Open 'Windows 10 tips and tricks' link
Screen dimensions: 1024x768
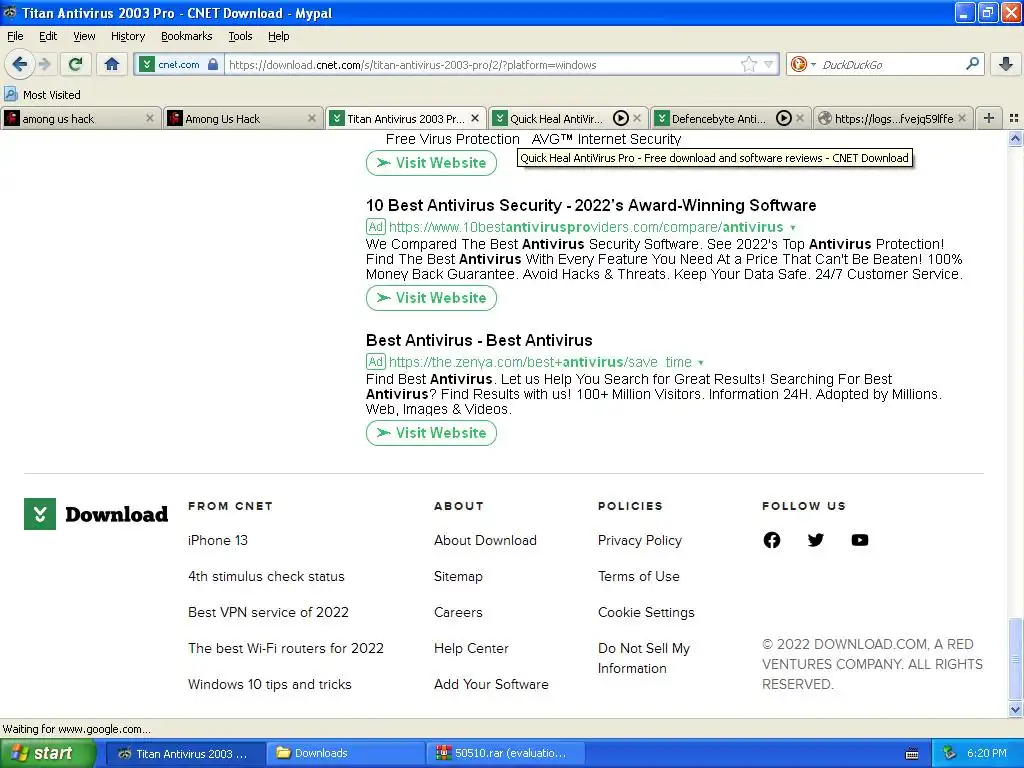pos(270,684)
